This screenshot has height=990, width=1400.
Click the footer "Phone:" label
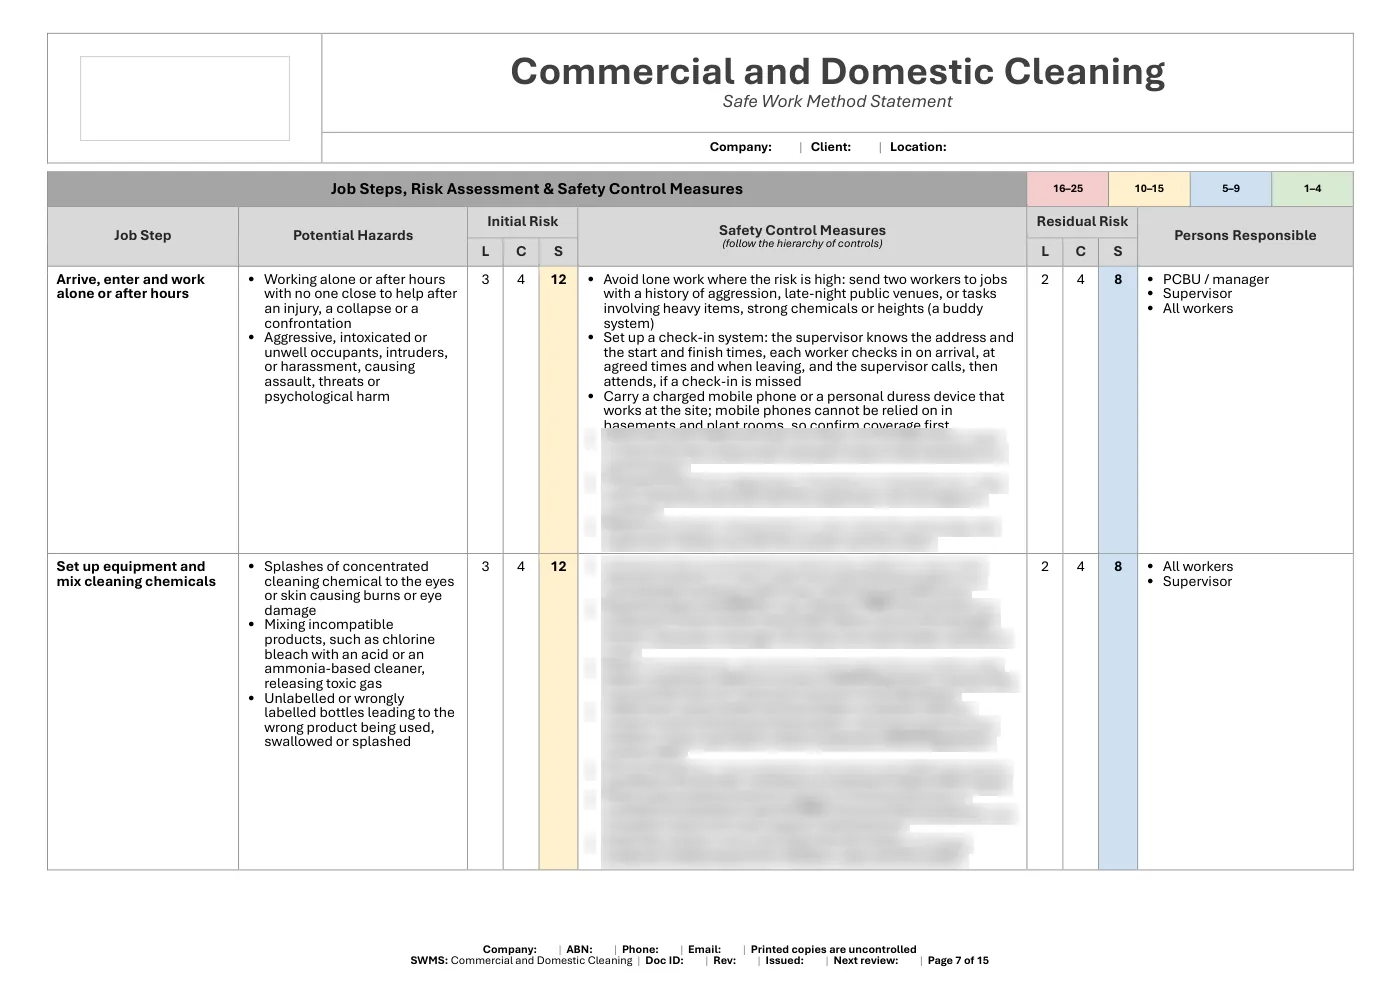pyautogui.click(x=640, y=950)
